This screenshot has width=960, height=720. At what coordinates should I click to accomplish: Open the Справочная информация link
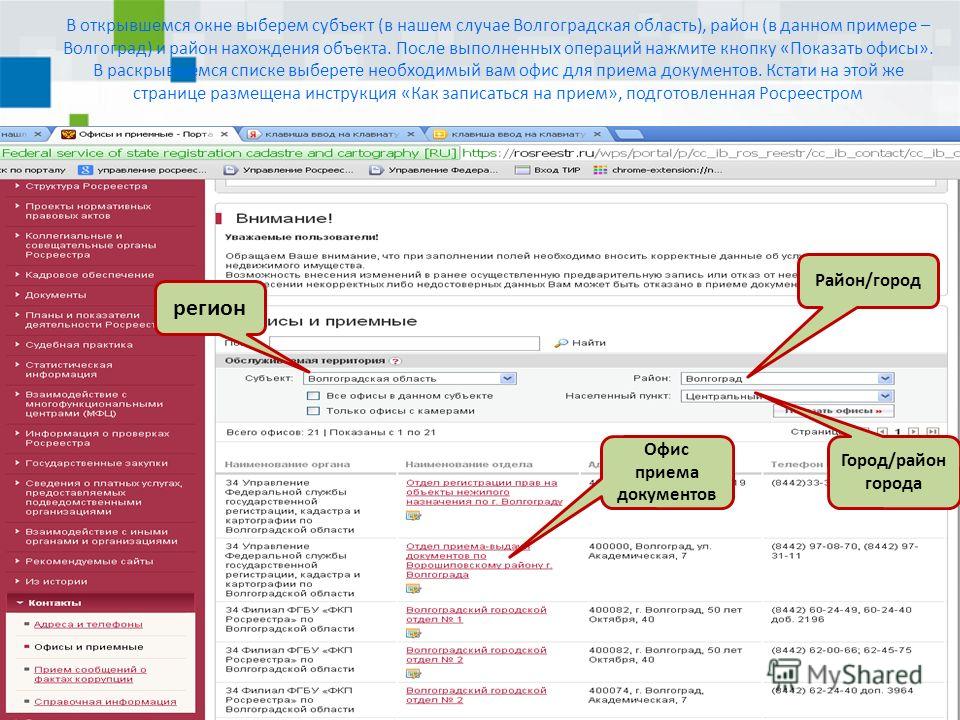(x=105, y=702)
